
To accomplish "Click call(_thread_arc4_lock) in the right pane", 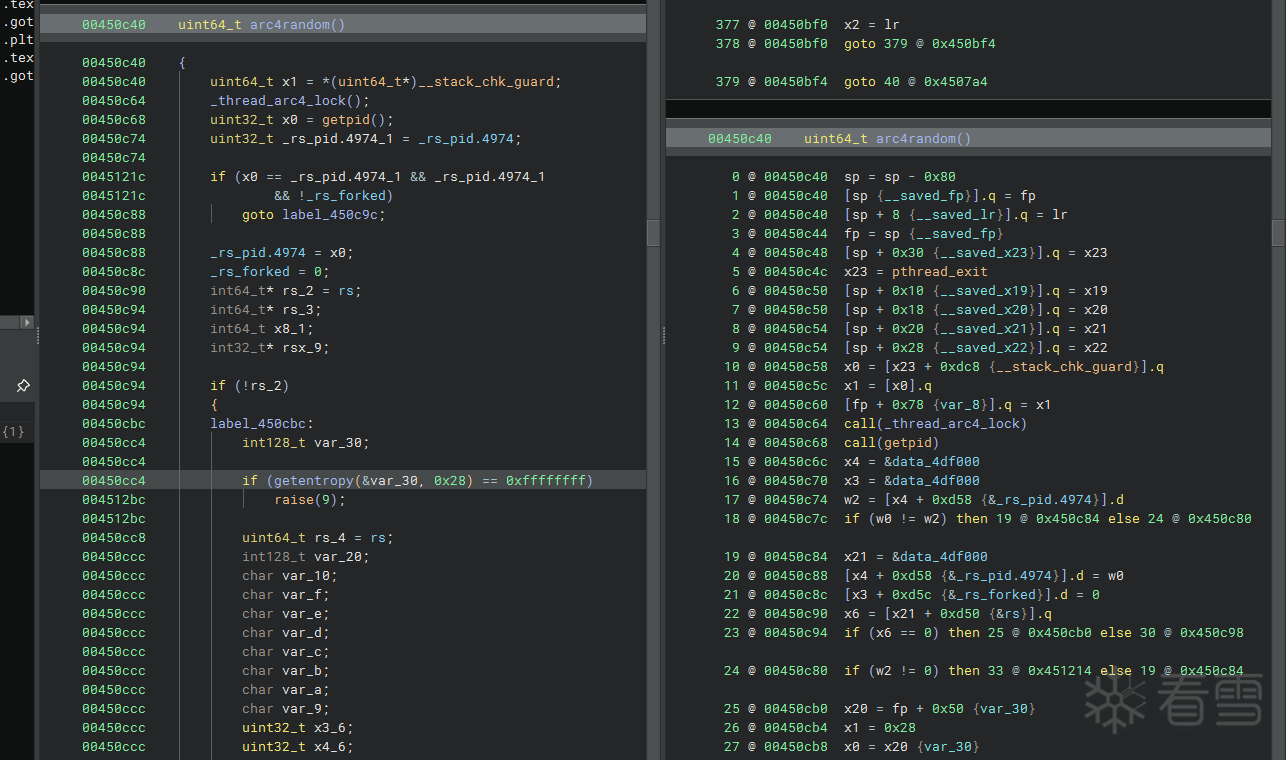I will click(x=936, y=424).
